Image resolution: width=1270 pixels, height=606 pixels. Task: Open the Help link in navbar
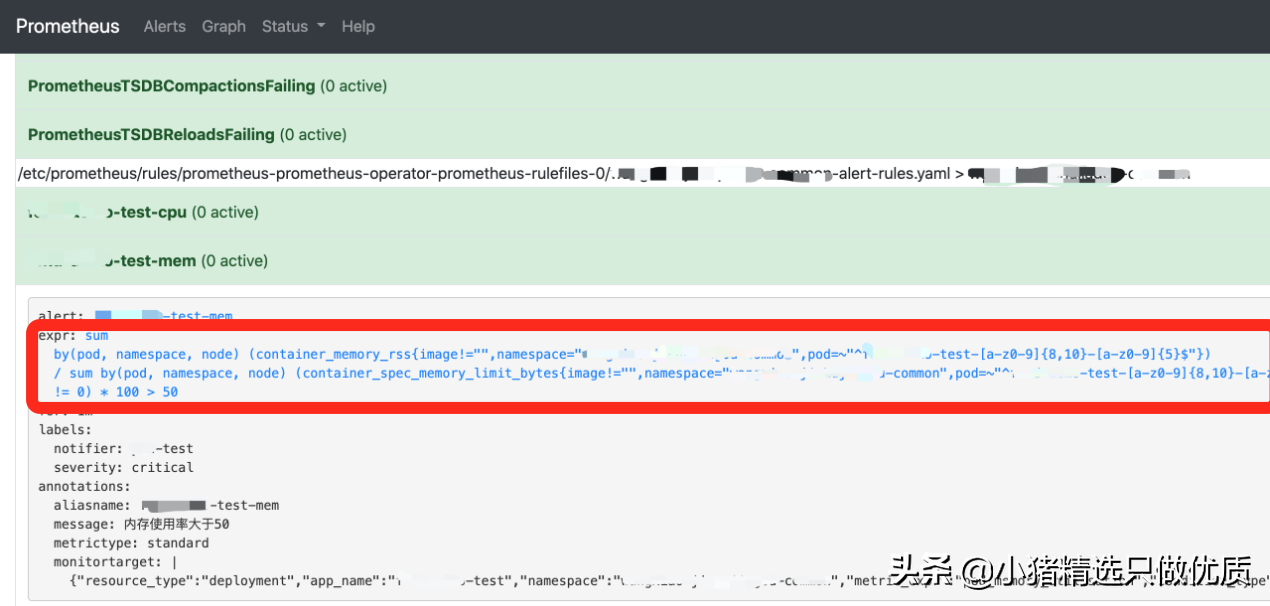[358, 26]
